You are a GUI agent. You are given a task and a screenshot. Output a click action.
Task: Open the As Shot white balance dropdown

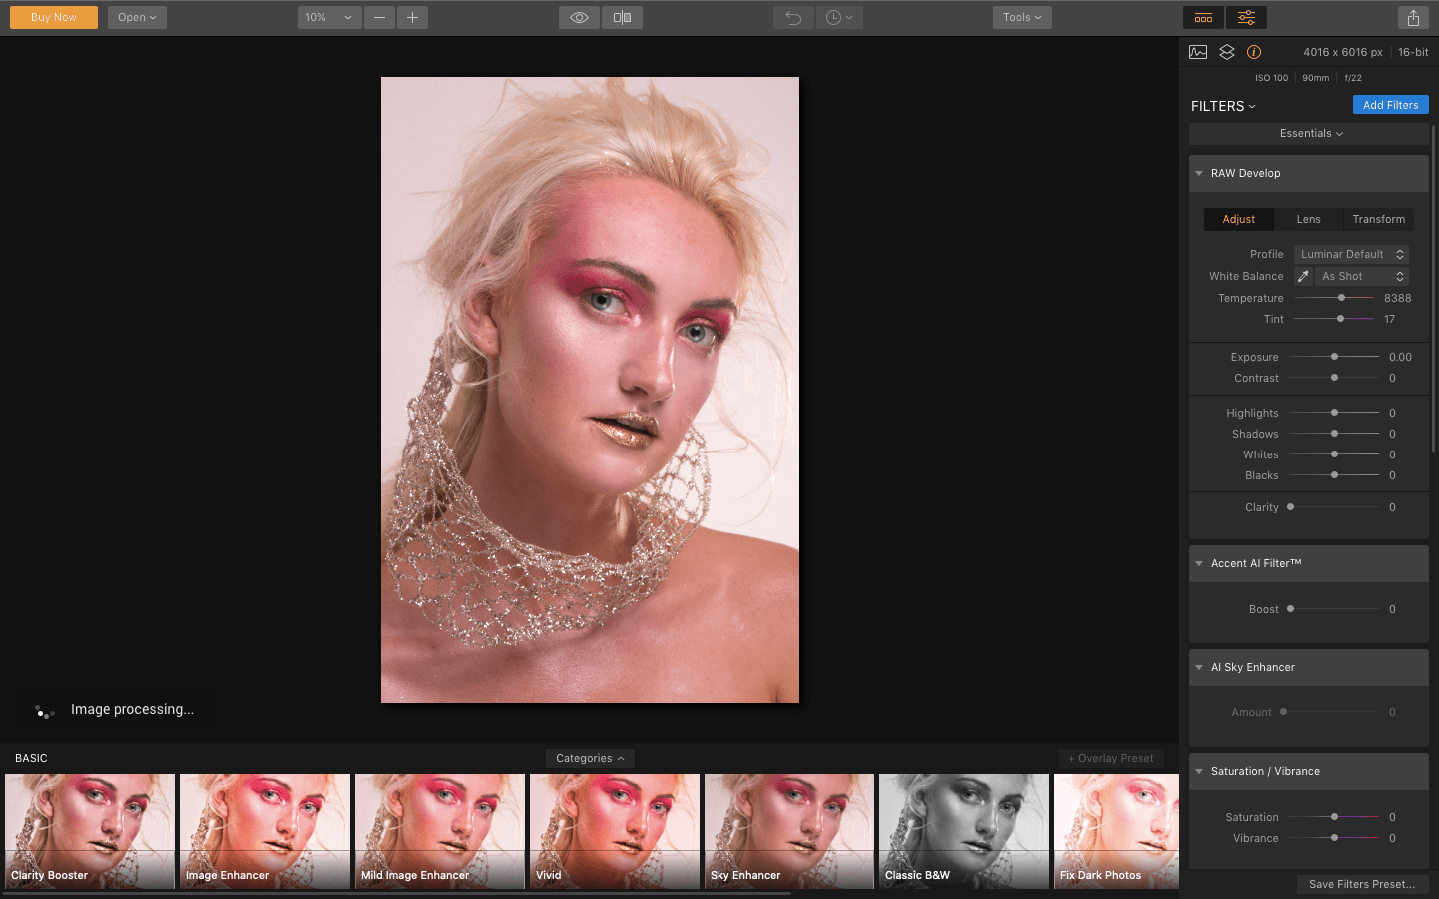point(1362,276)
